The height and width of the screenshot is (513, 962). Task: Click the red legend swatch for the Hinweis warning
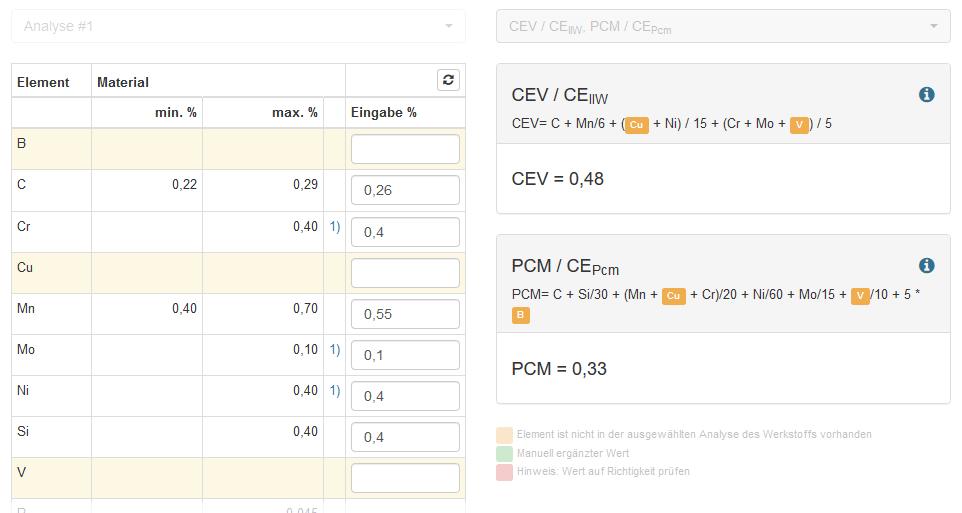pyautogui.click(x=504, y=471)
